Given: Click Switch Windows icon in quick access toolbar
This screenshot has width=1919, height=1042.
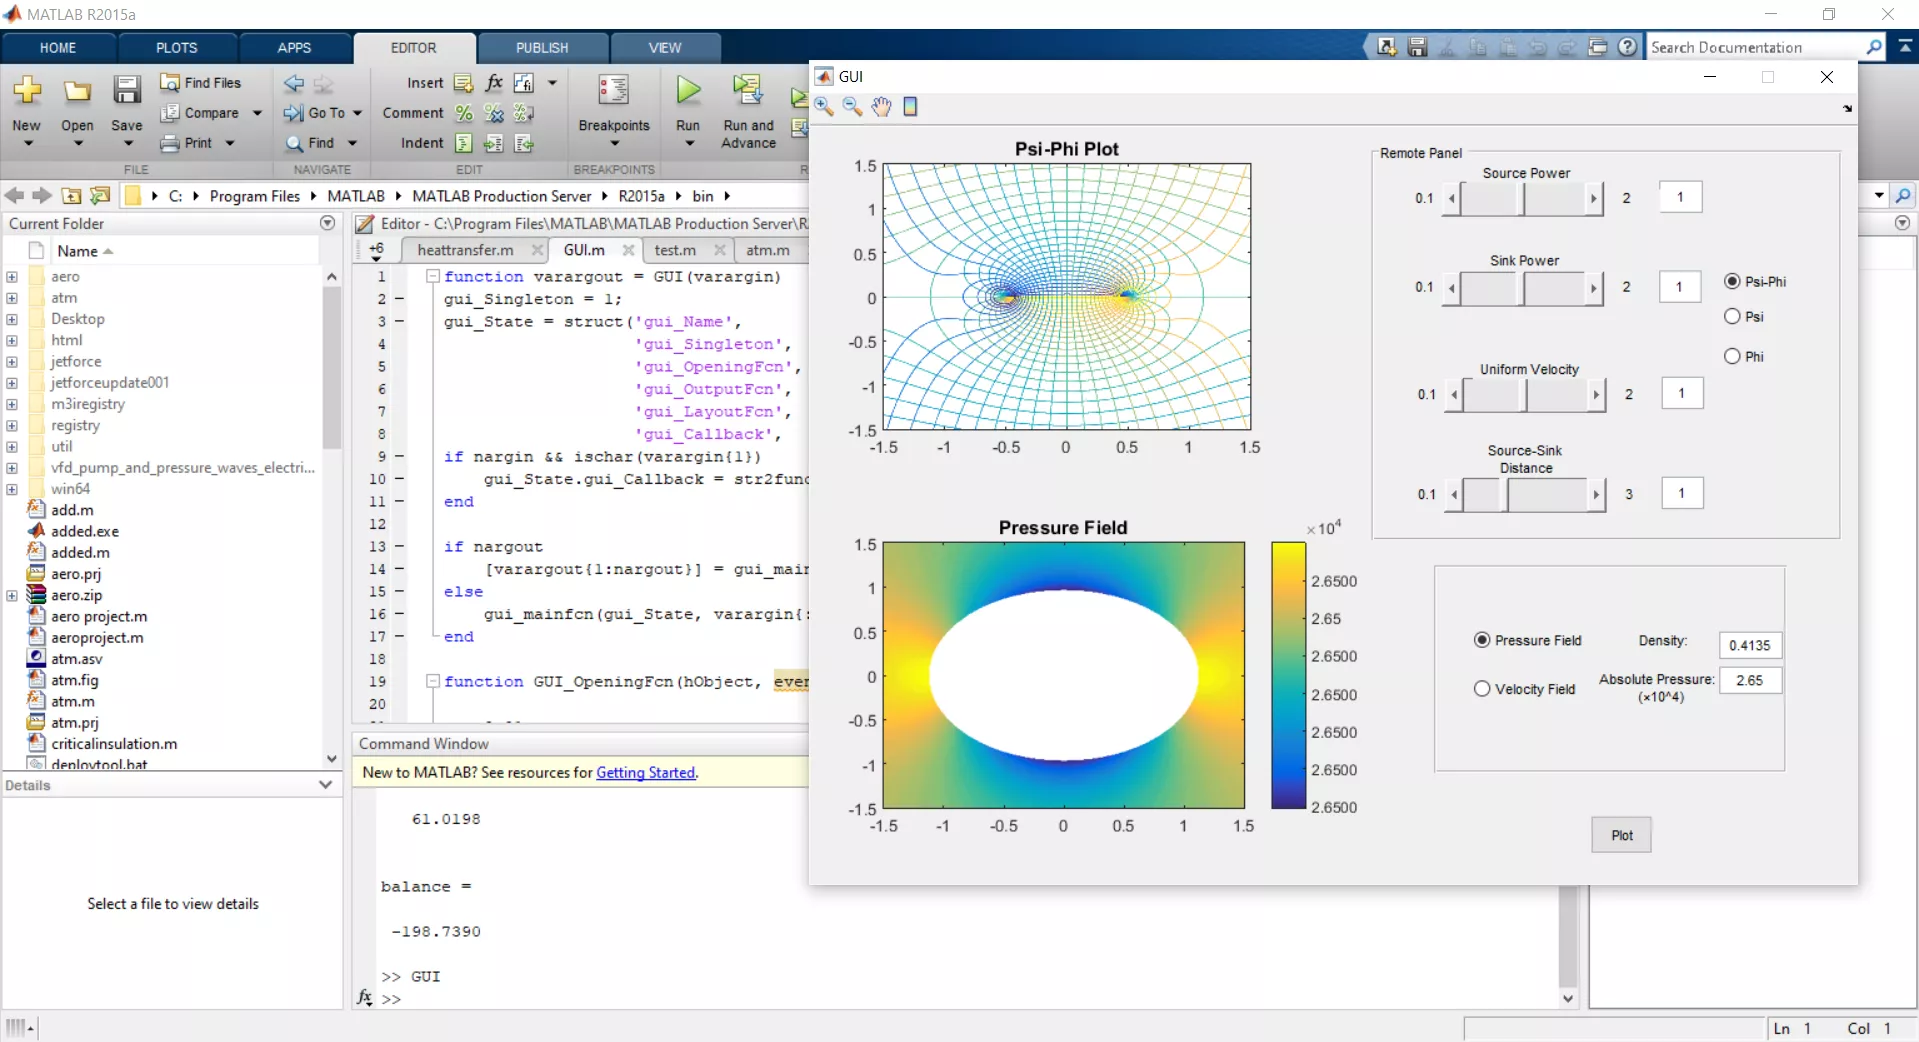Looking at the screenshot, I should (x=1598, y=47).
